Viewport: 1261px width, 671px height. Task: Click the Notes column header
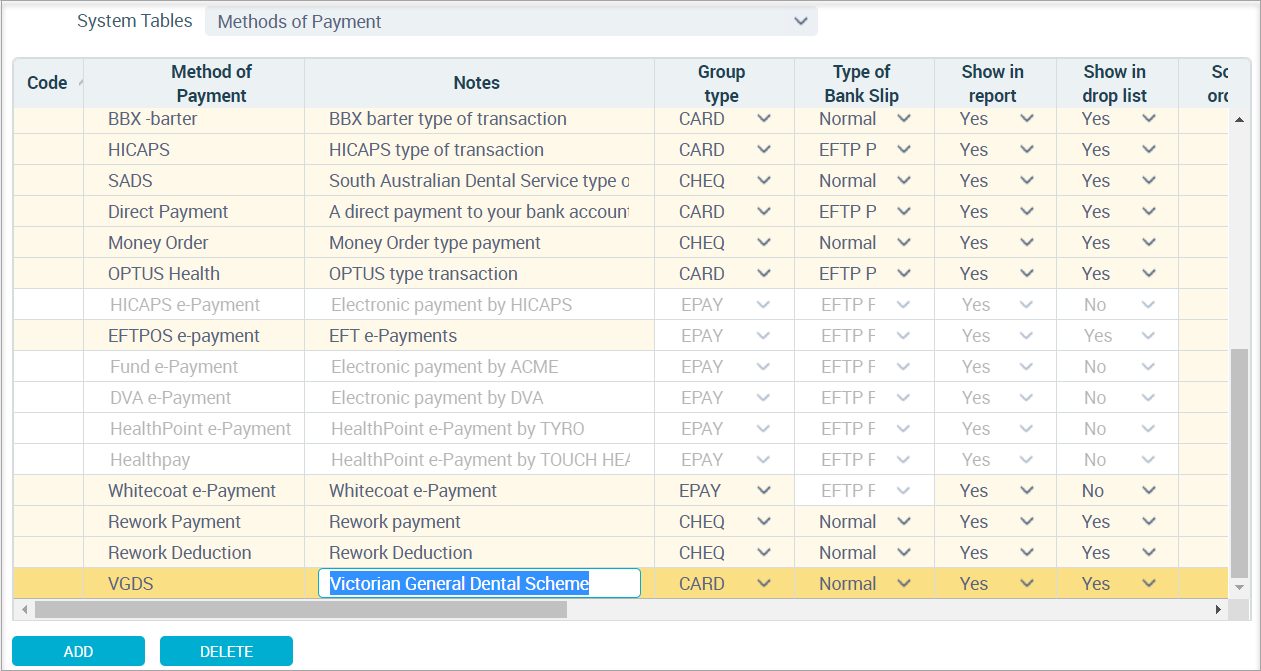tap(479, 83)
